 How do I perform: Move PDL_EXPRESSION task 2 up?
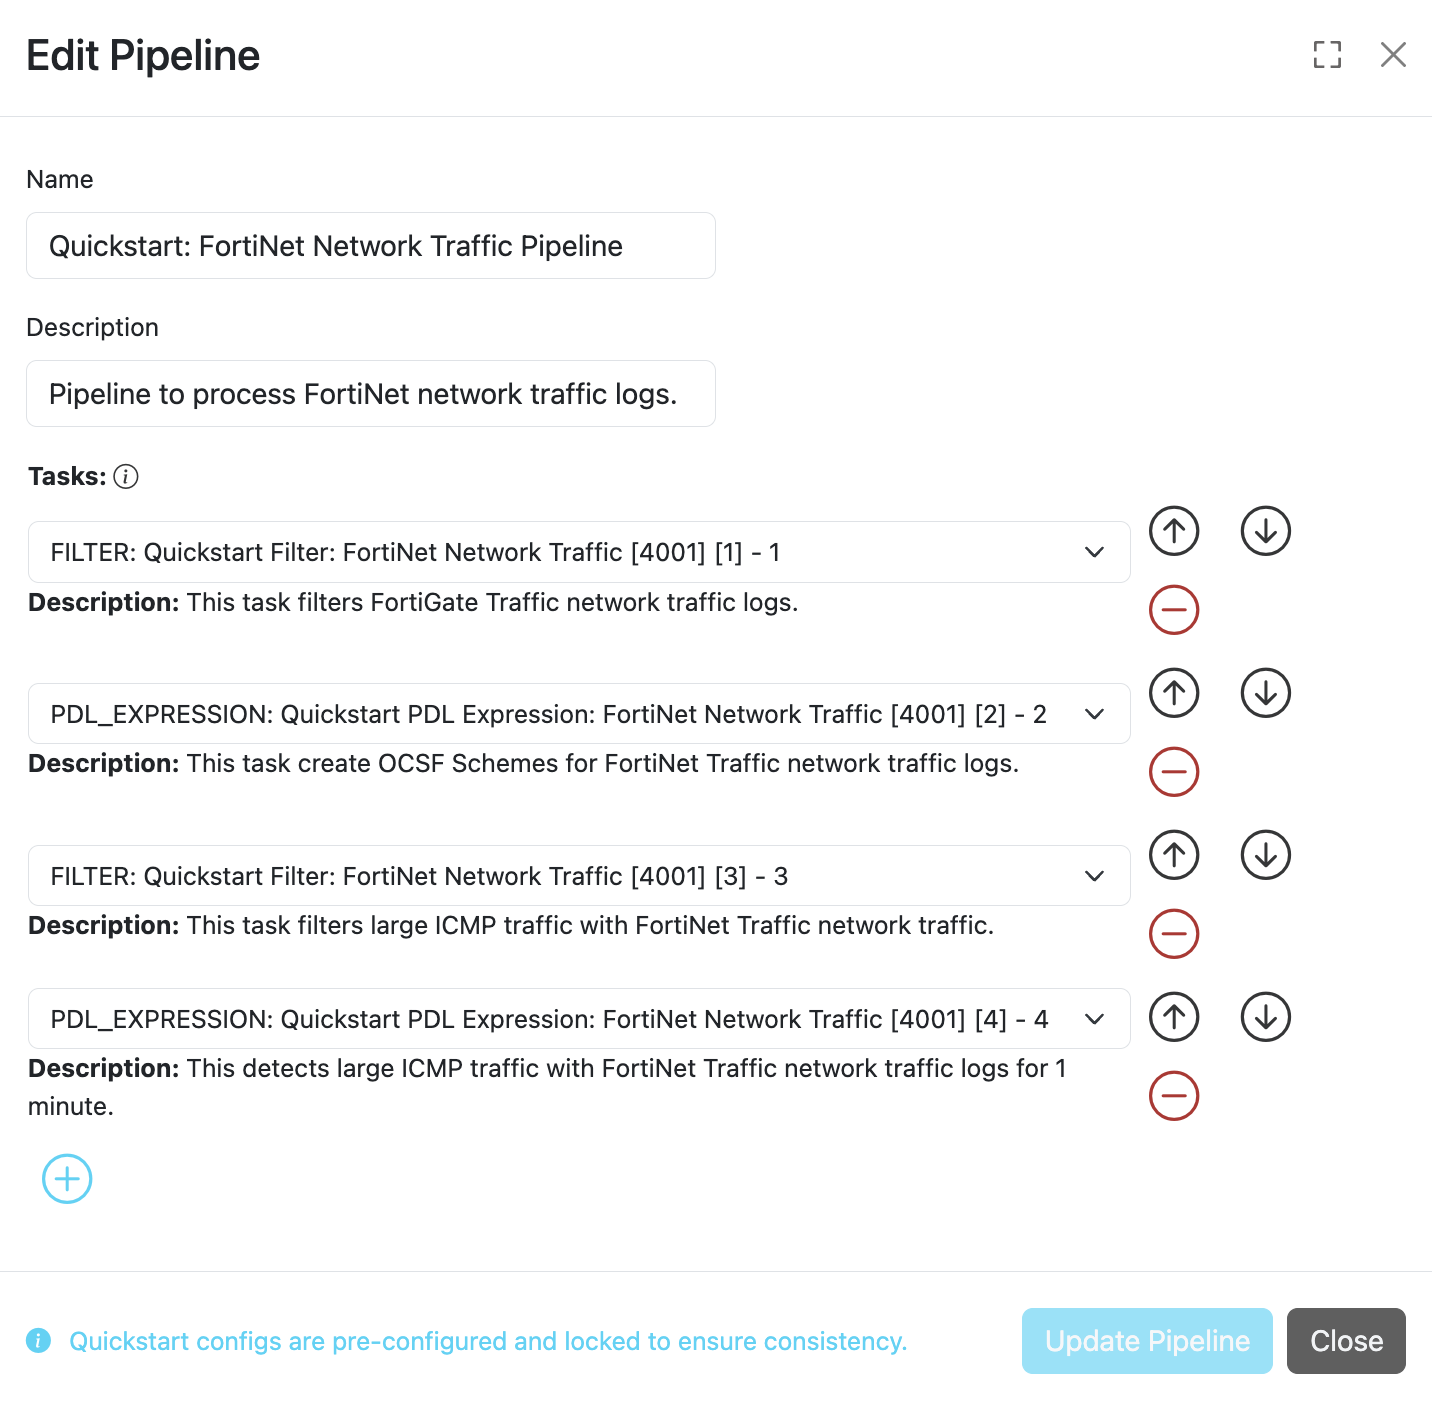coord(1174,692)
